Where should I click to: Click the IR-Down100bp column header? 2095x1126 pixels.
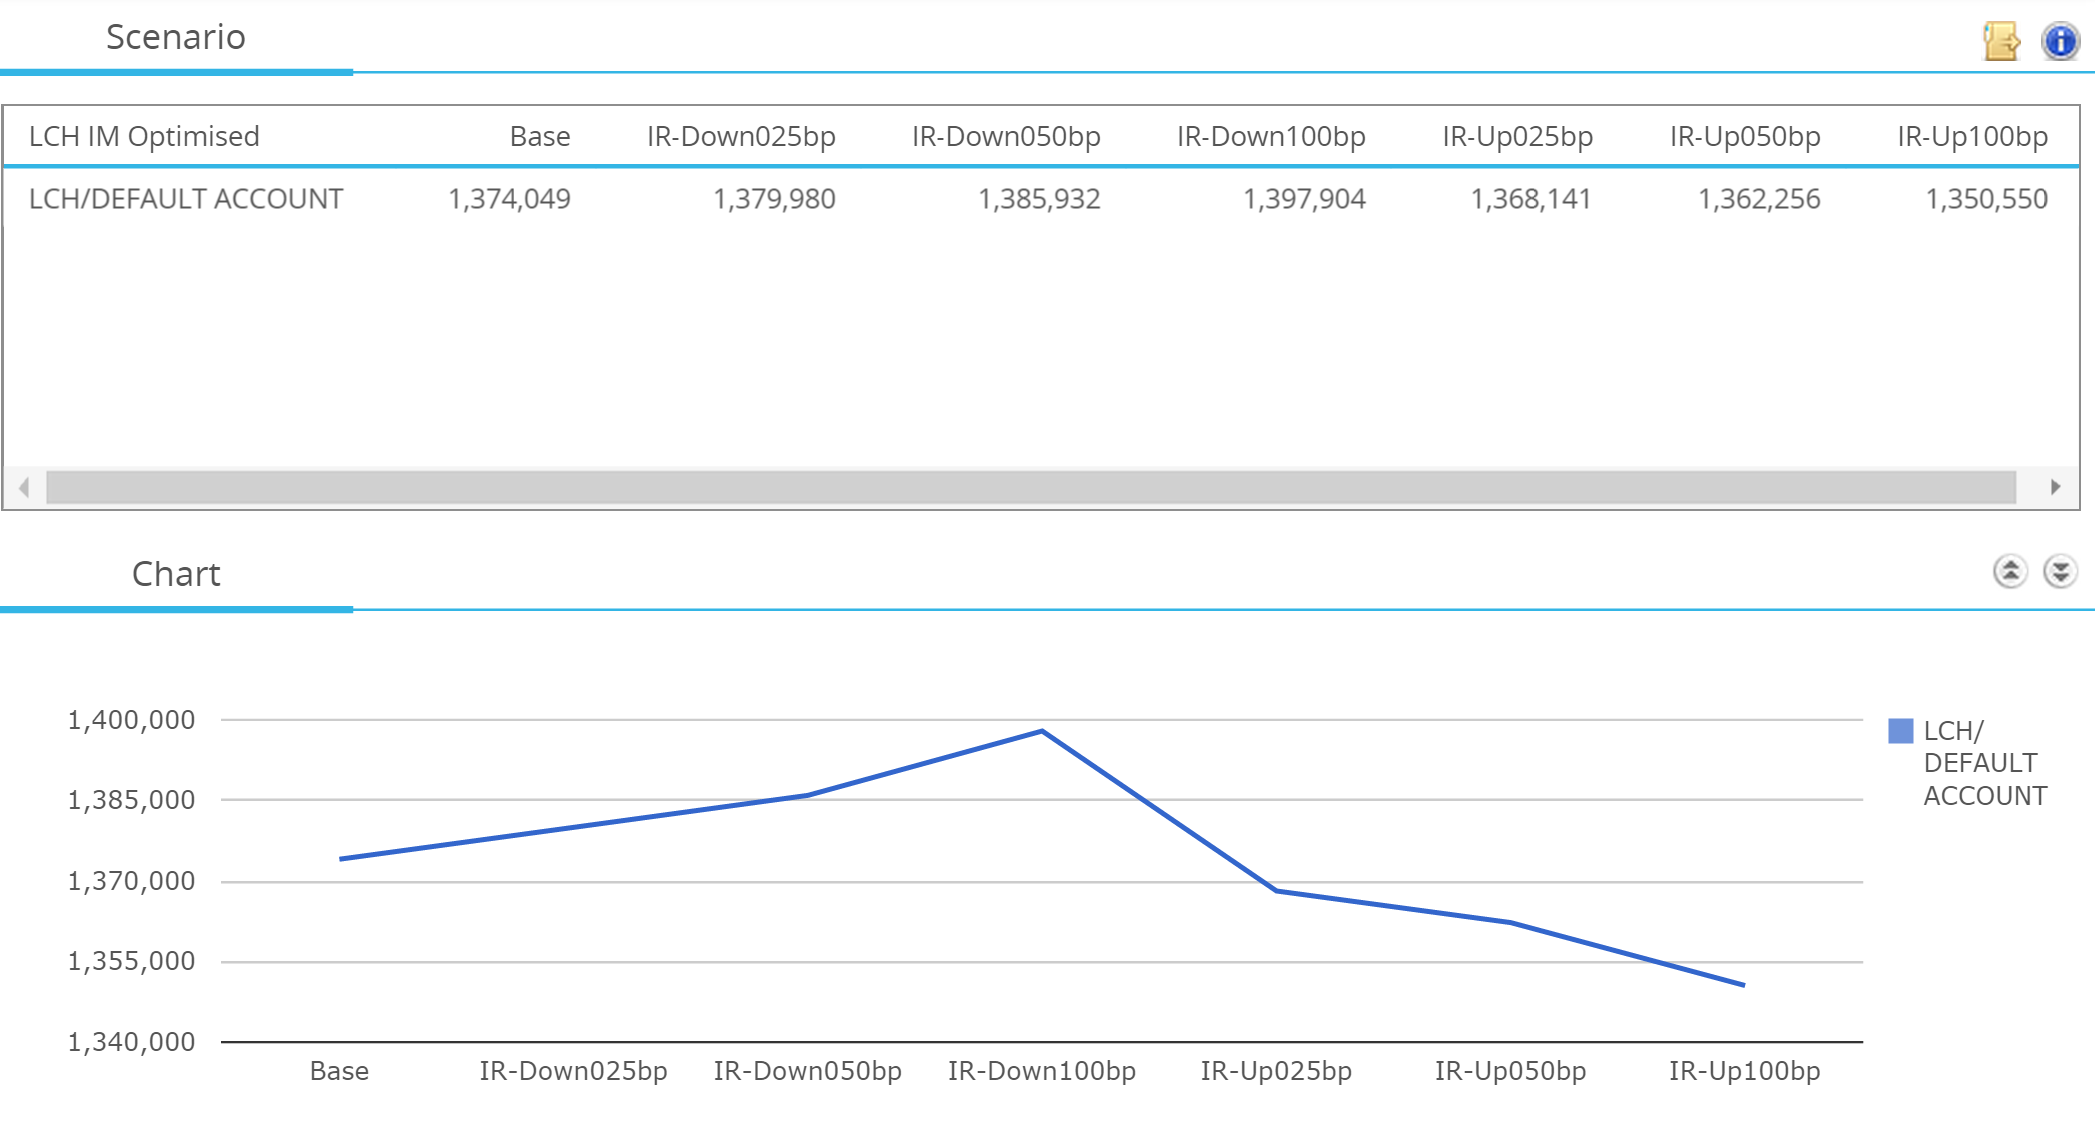(1271, 136)
